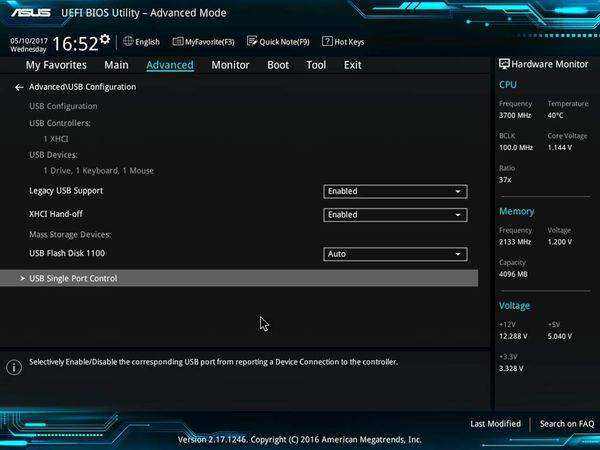Click the memory voltage value 1.200 V
The height and width of the screenshot is (450, 600).
[560, 242]
